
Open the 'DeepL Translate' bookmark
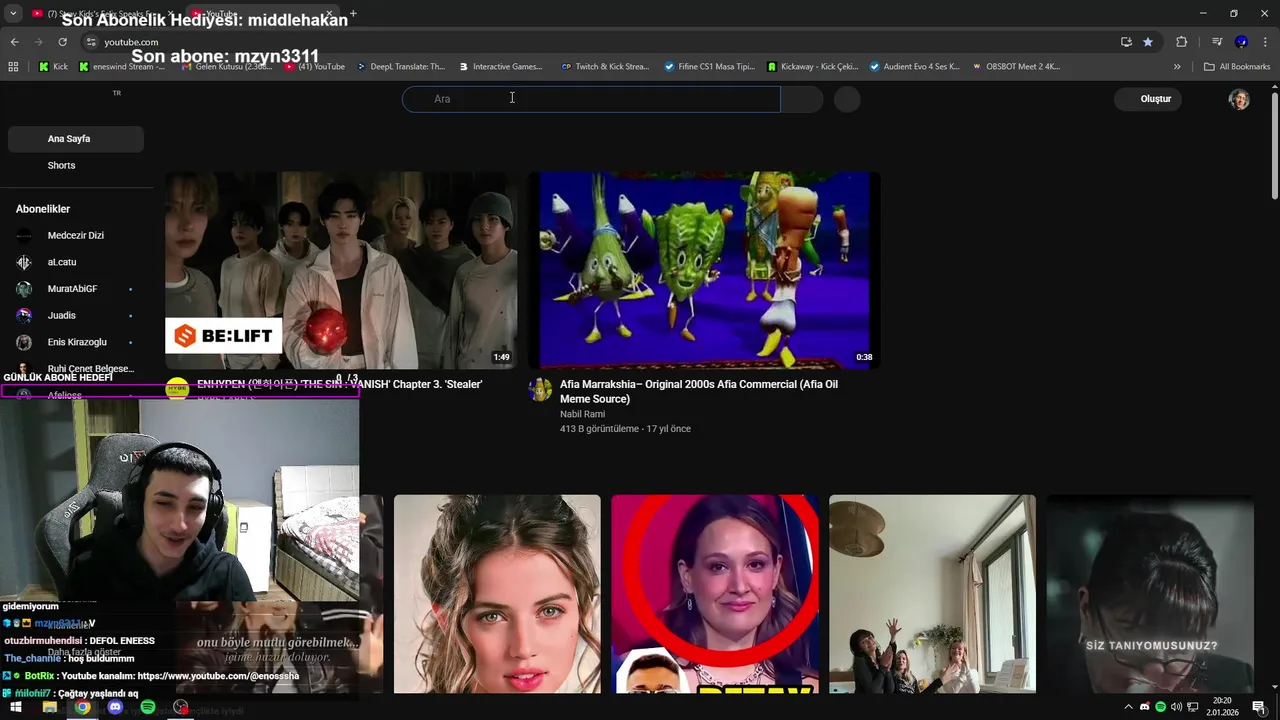point(401,67)
